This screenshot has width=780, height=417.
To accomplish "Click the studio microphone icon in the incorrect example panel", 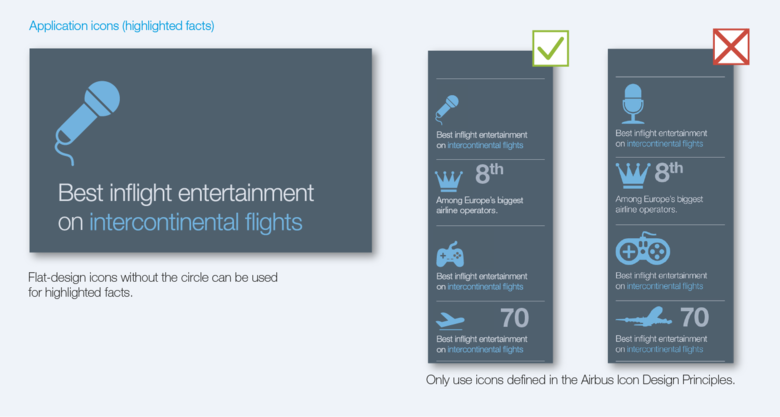I will tap(632, 103).
